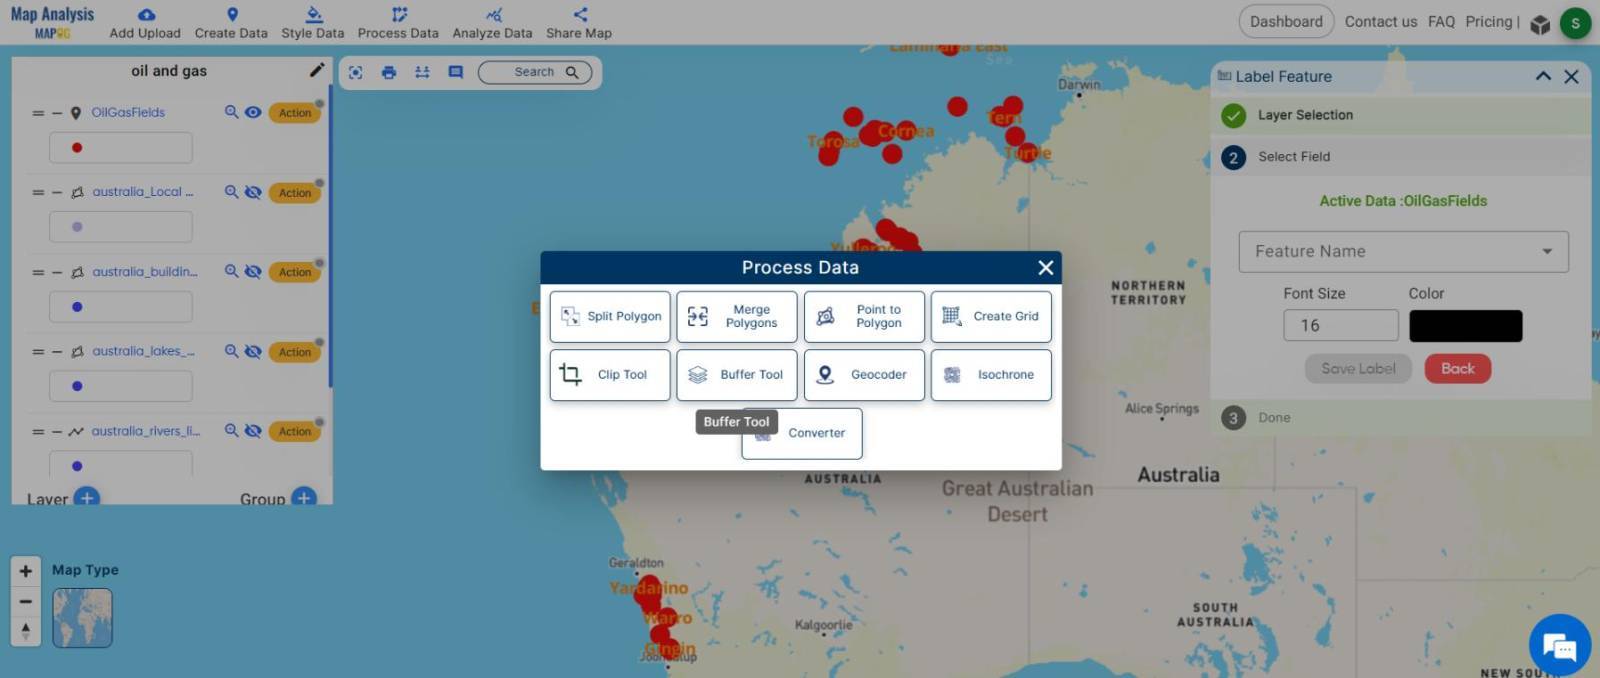Go to the Dashboard
Viewport: 1600px width, 678px height.
(x=1286, y=21)
